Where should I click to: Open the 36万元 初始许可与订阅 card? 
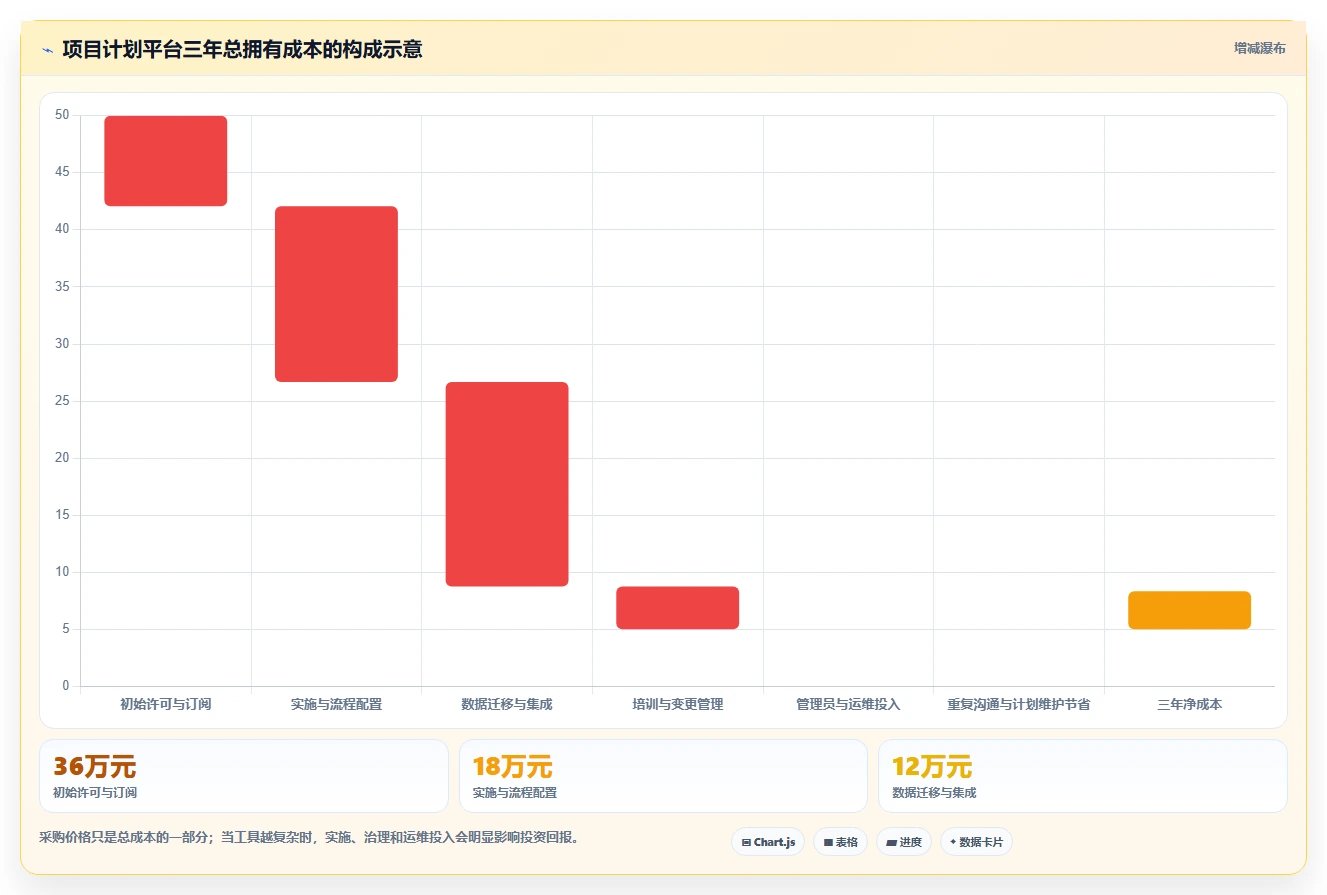244,776
